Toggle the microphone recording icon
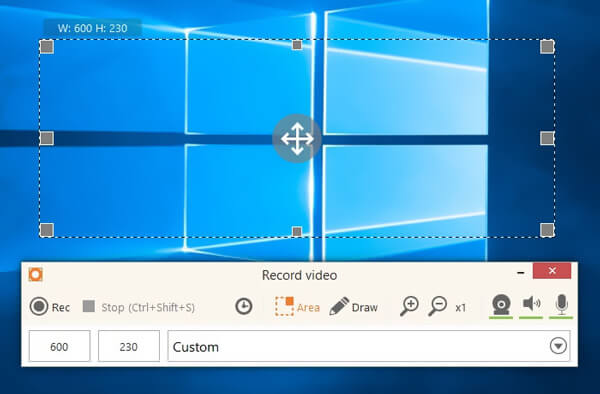The width and height of the screenshot is (600, 394). [x=561, y=306]
